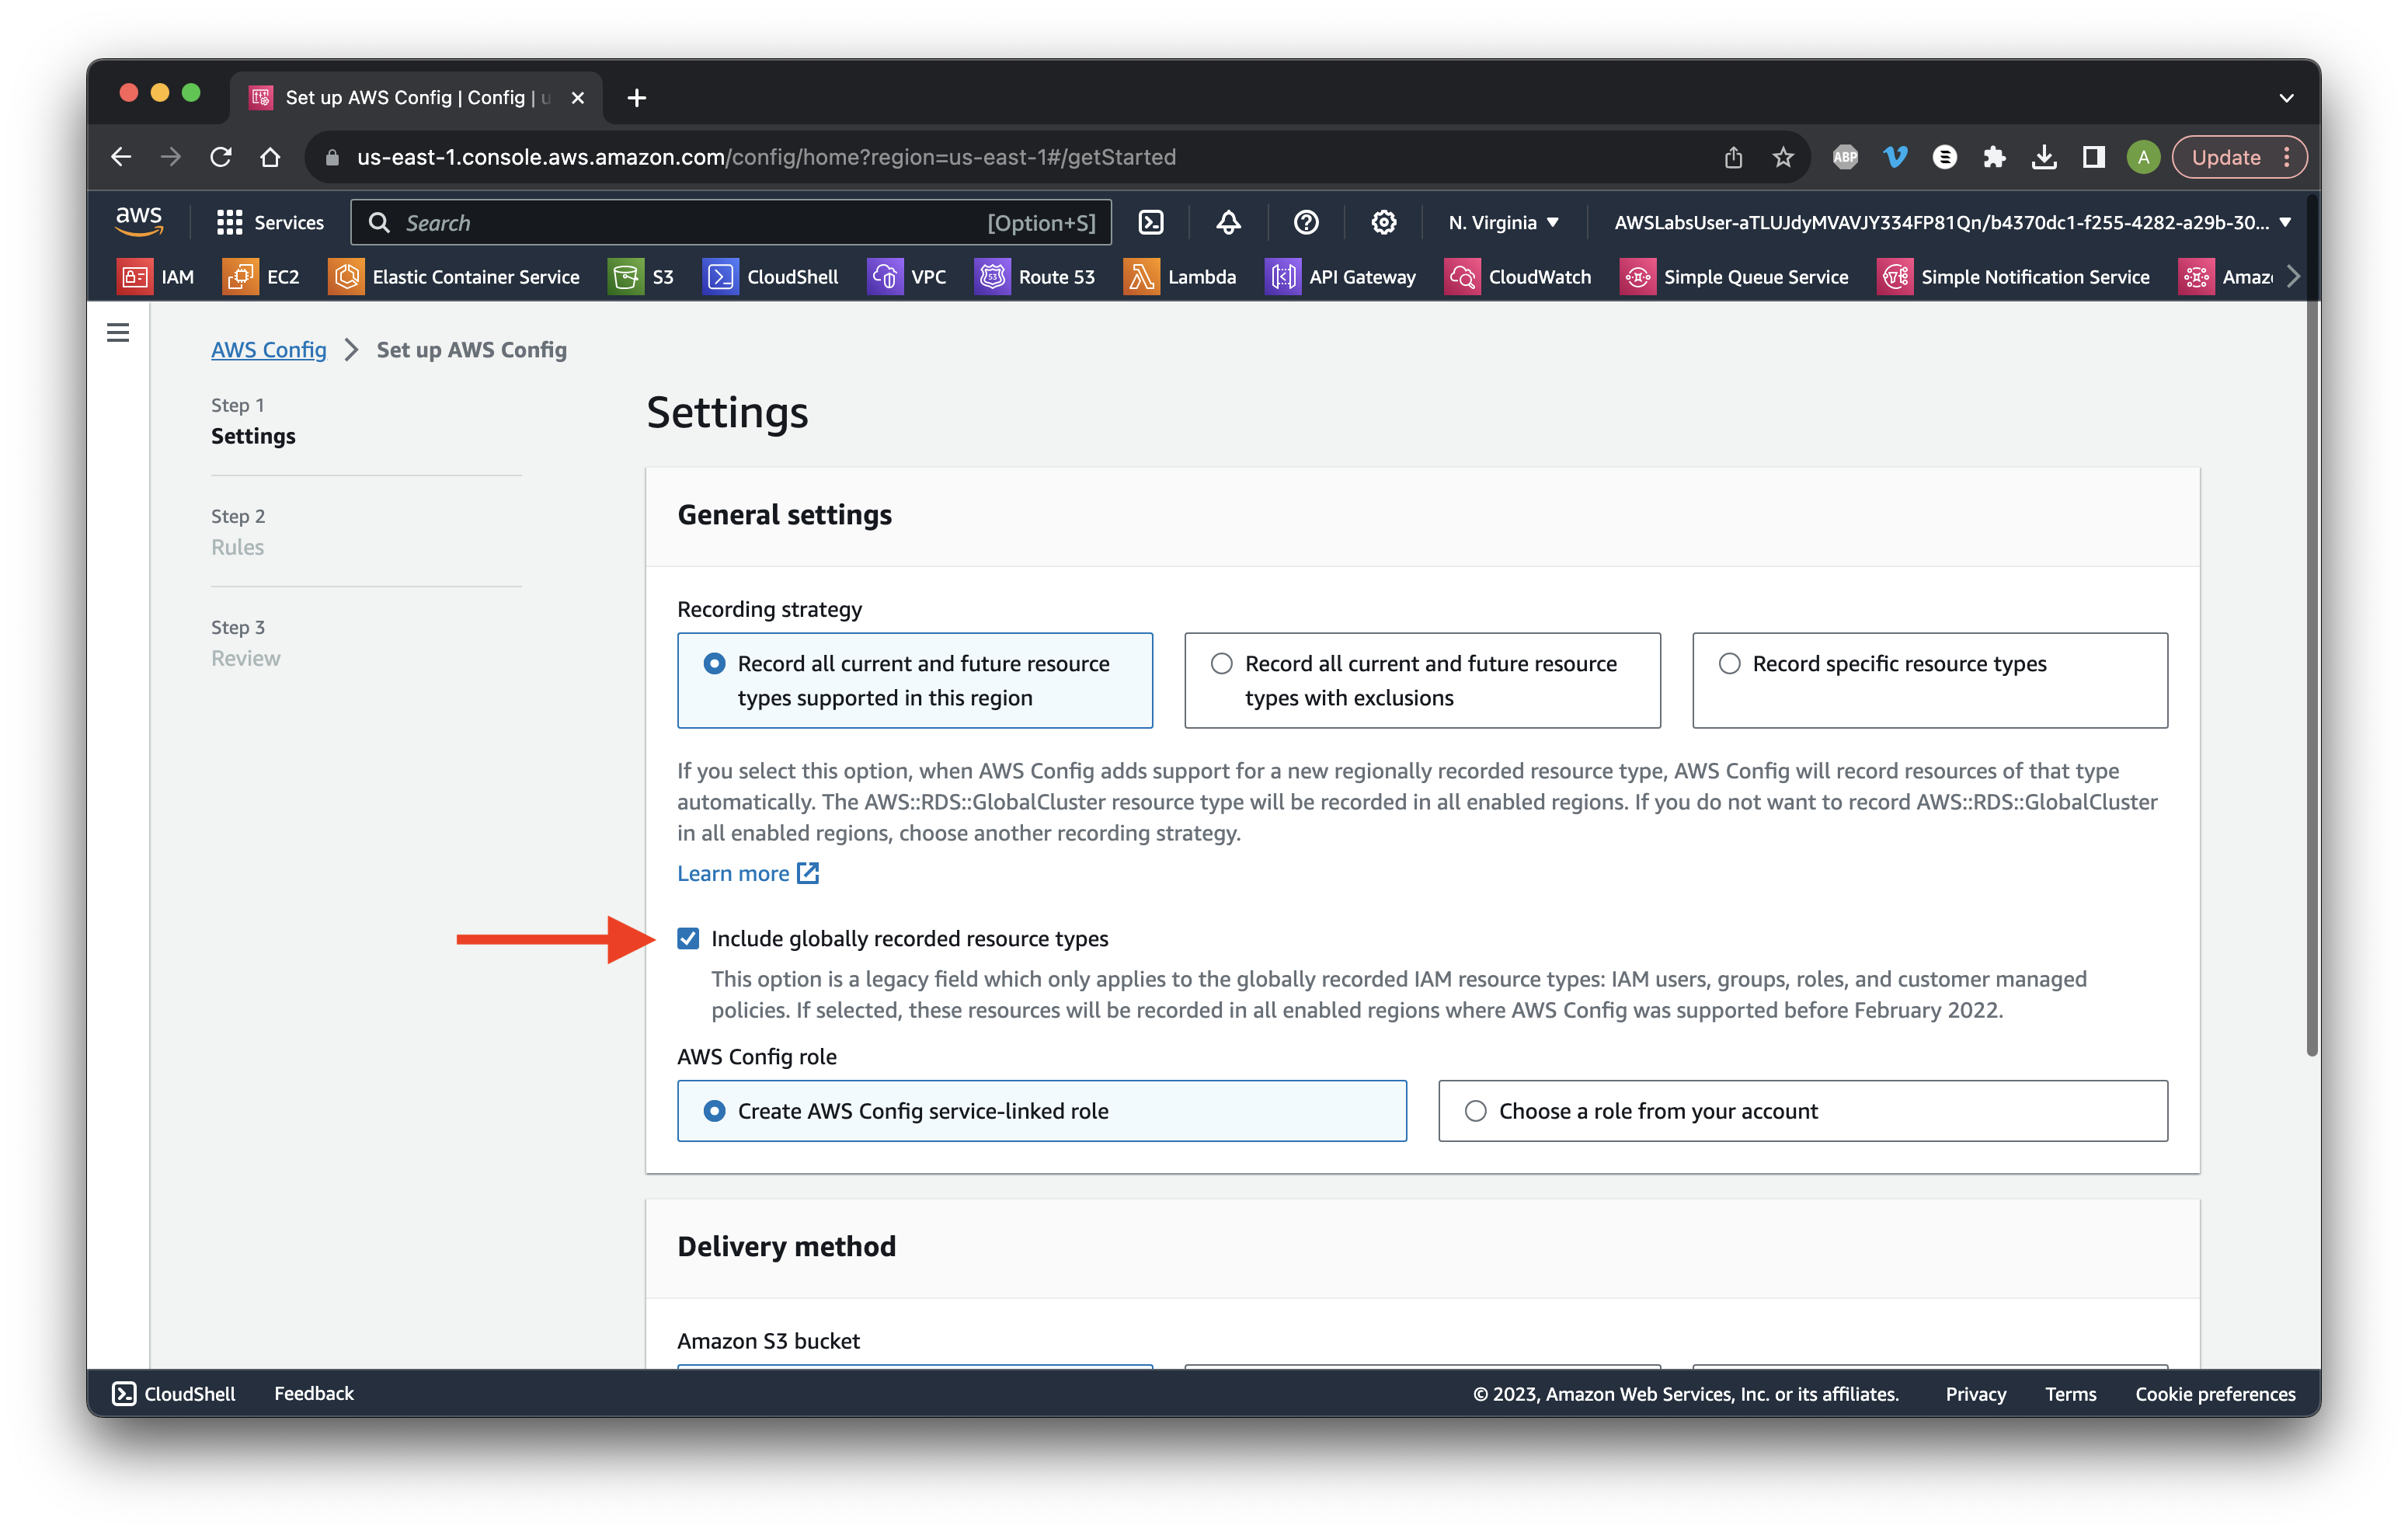Click the browser home button
The width and height of the screenshot is (2408, 1532).
coord(270,157)
